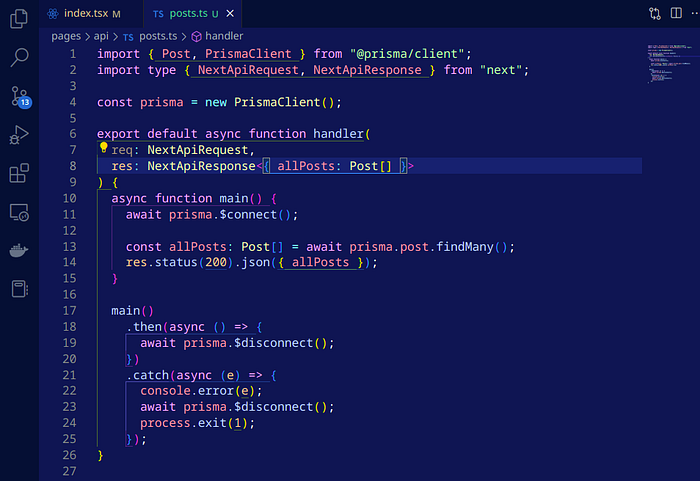Open the posts.ts breadcrumb dropdown
This screenshot has height=481, width=700.
point(150,36)
